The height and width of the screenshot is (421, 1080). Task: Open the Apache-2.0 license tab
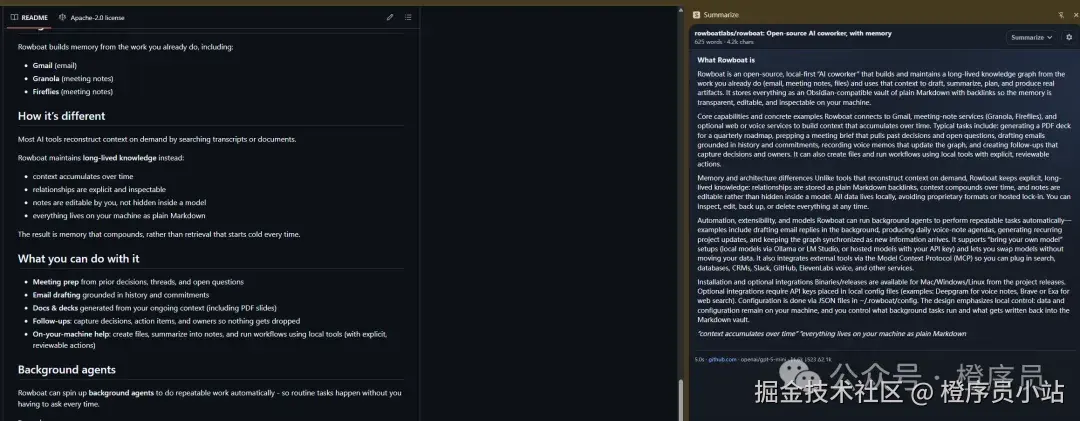pyautogui.click(x=92, y=17)
